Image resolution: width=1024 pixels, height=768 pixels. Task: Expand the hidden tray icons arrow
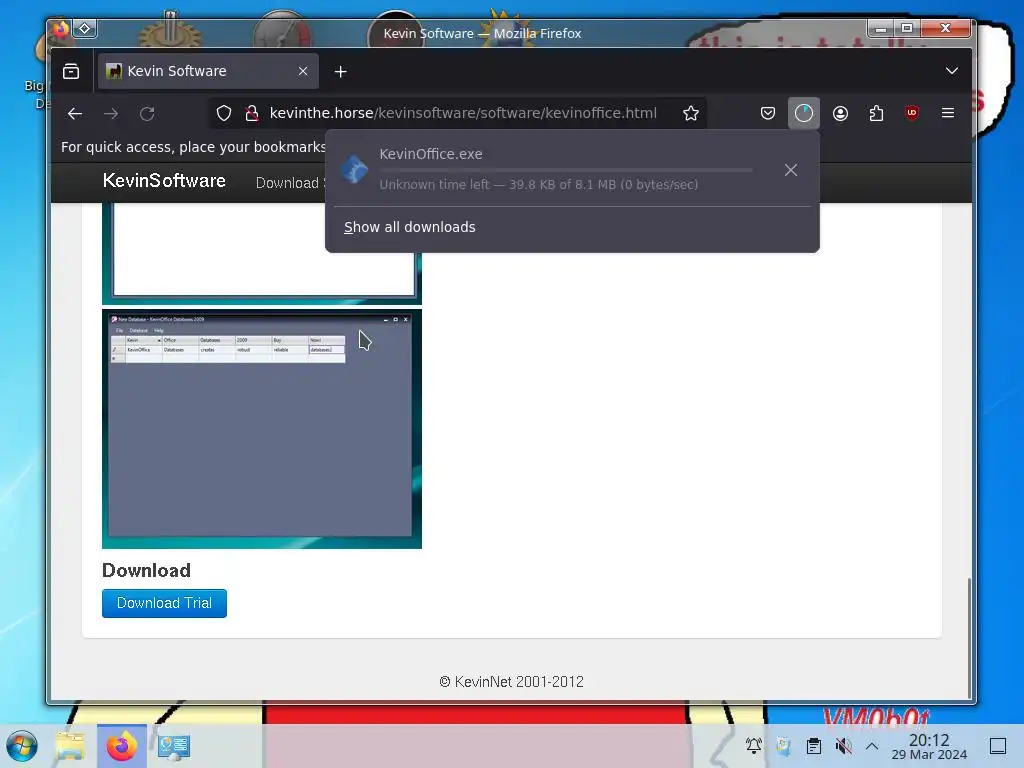872,746
